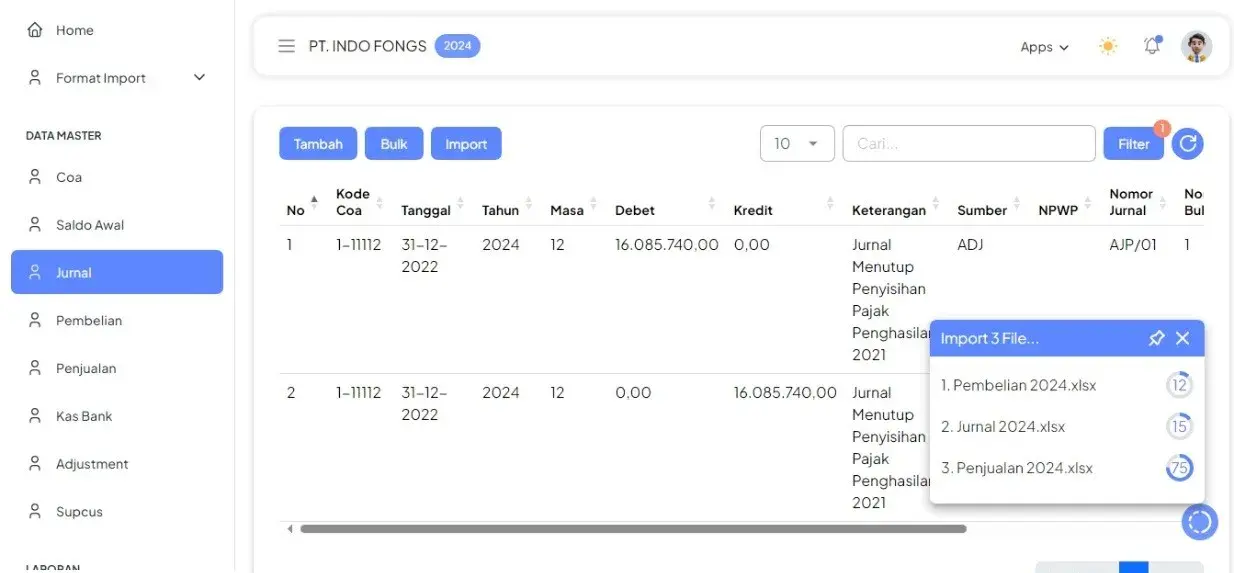
Task: Click the Cari search field
Action: pos(969,143)
